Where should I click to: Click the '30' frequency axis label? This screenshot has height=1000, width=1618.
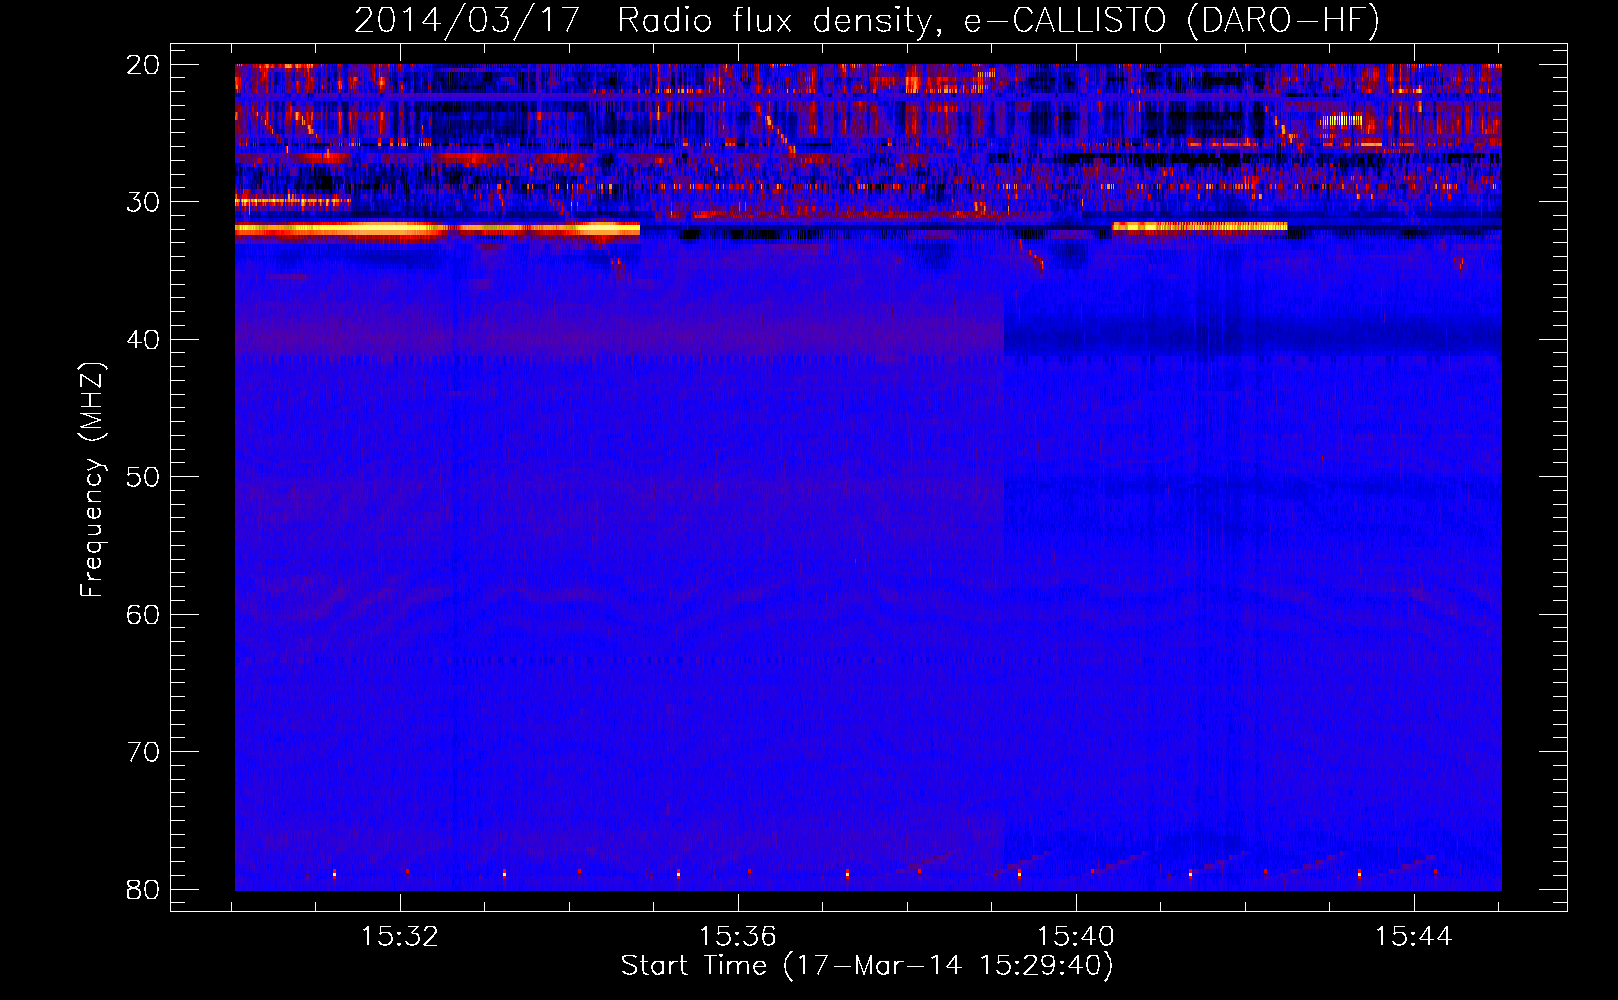[143, 202]
